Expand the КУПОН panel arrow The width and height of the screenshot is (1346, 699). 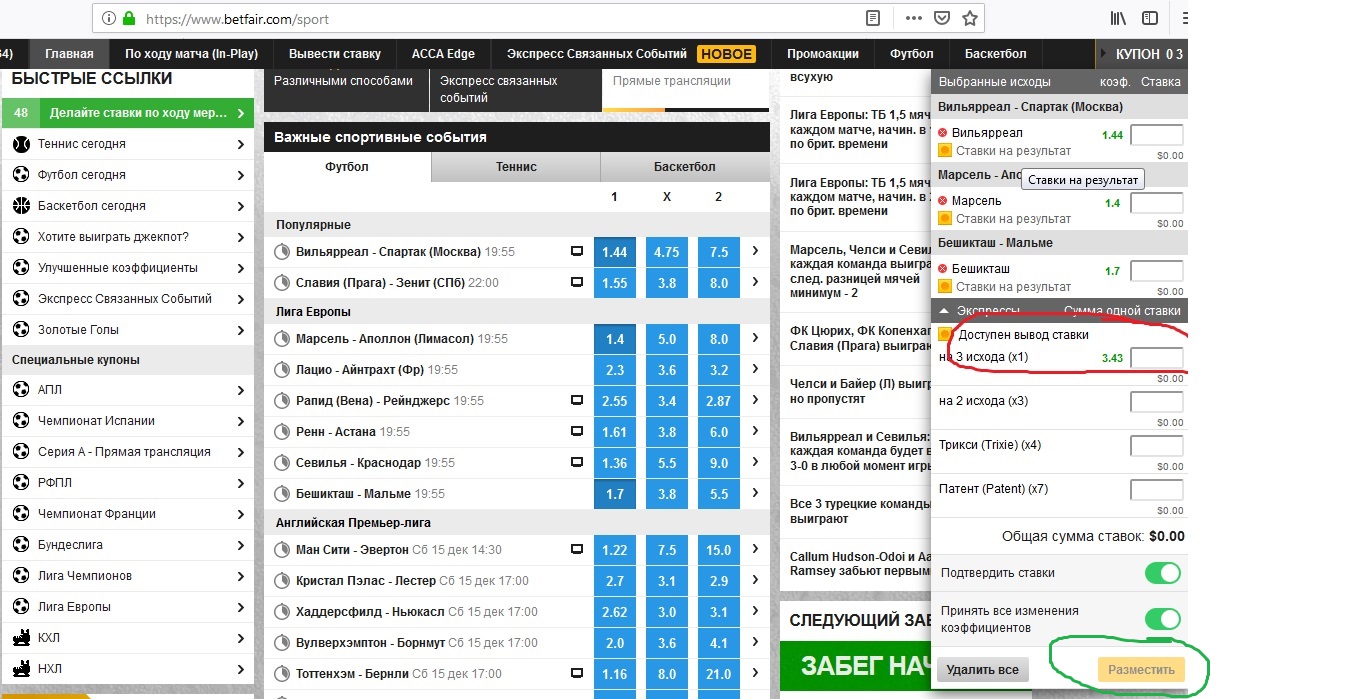click(x=1105, y=54)
